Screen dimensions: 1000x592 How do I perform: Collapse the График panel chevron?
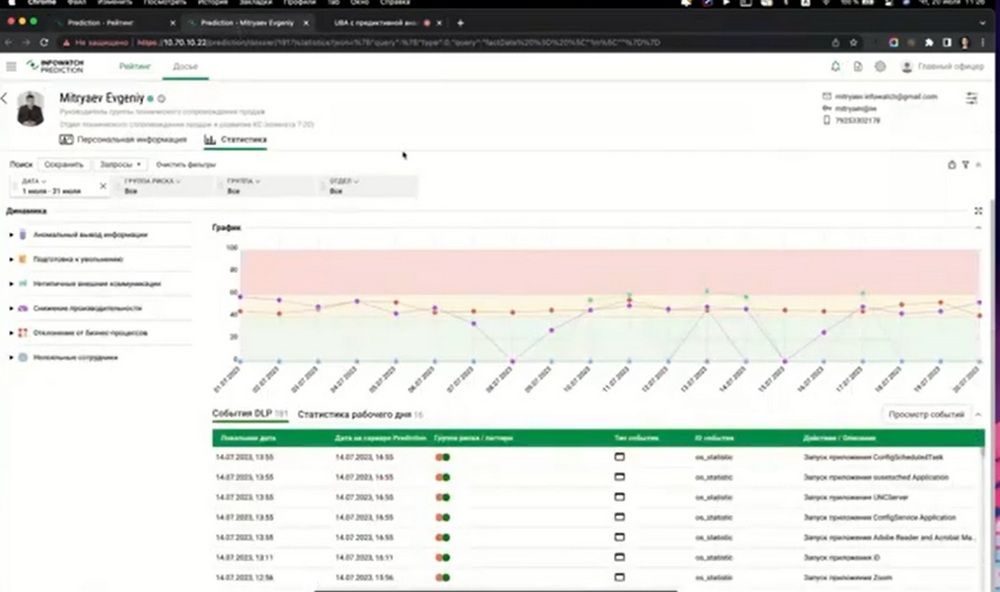(x=978, y=228)
